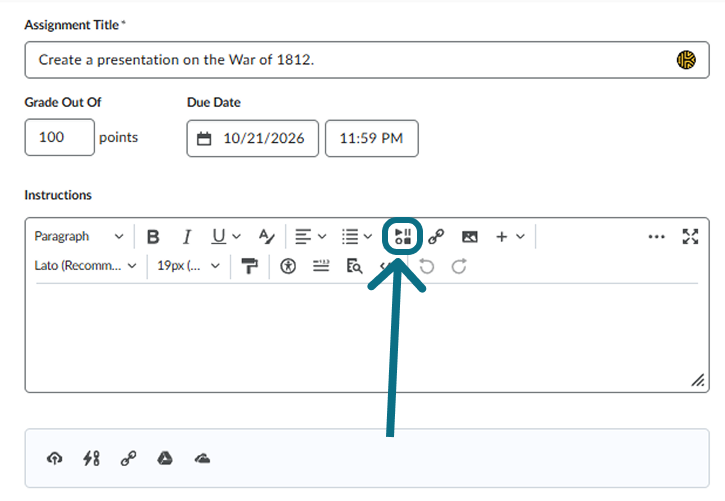725x501 pixels.
Task: Select the Format Painter tool
Action: click(x=250, y=266)
